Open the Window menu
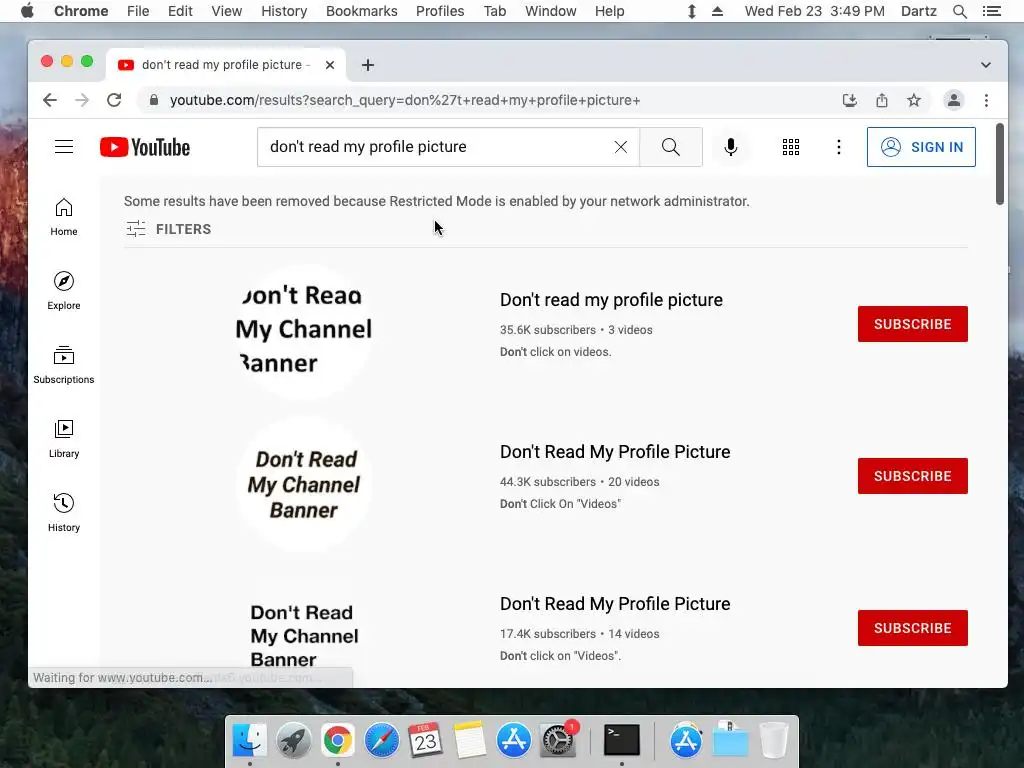 click(551, 11)
